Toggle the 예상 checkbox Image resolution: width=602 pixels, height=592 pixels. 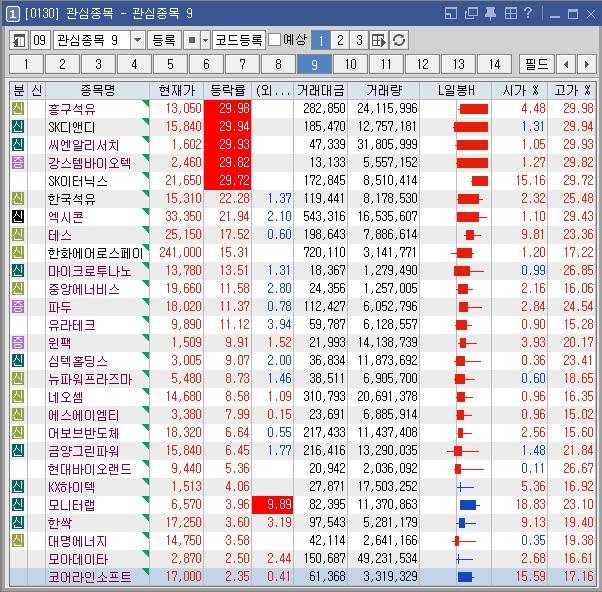(274, 40)
